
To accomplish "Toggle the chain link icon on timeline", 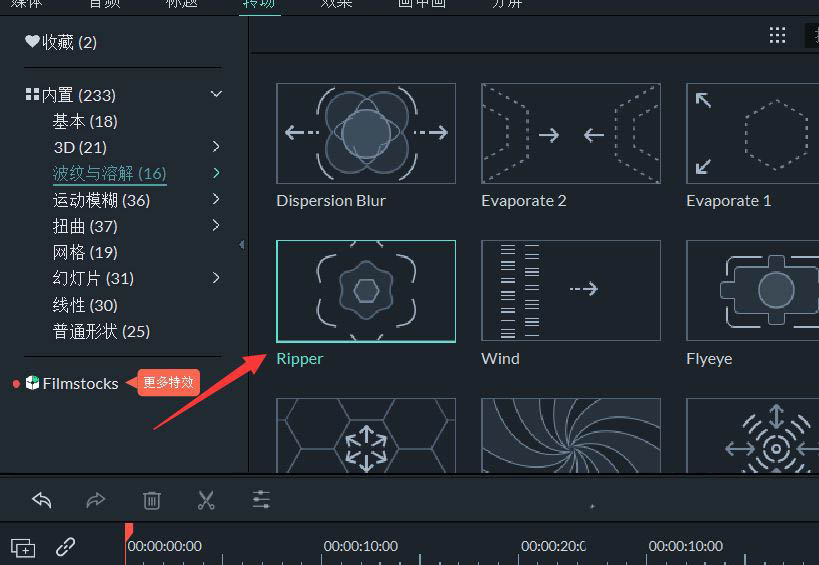I will click(x=65, y=547).
